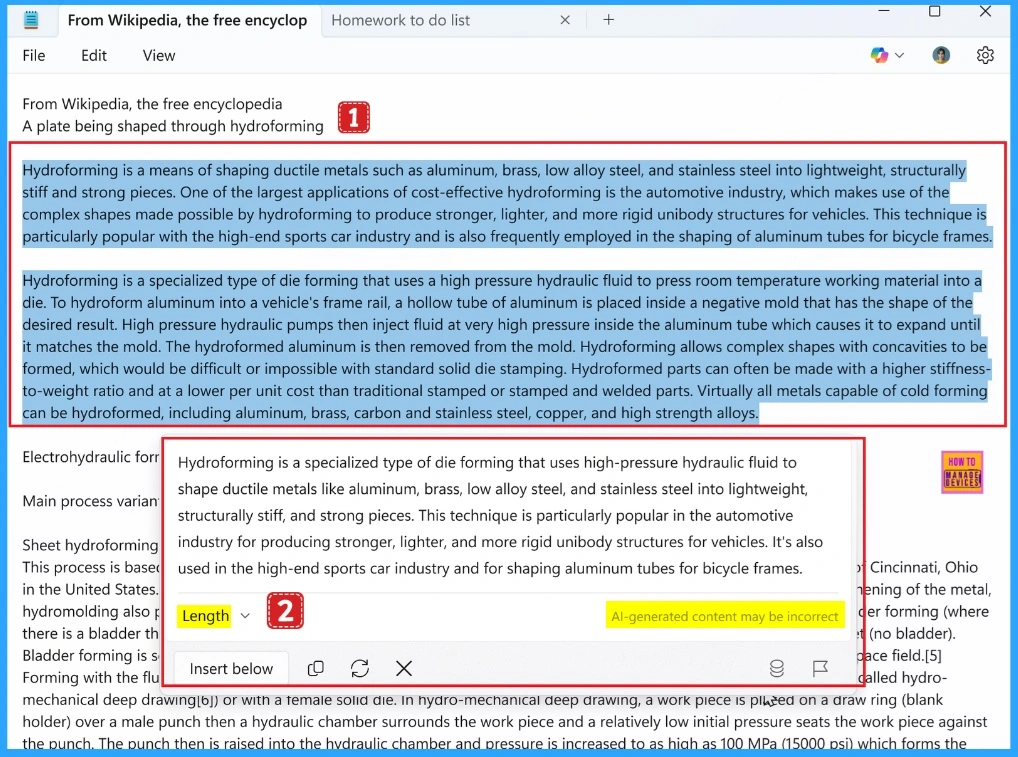
Task: Close the Notepad window
Action: click(985, 11)
